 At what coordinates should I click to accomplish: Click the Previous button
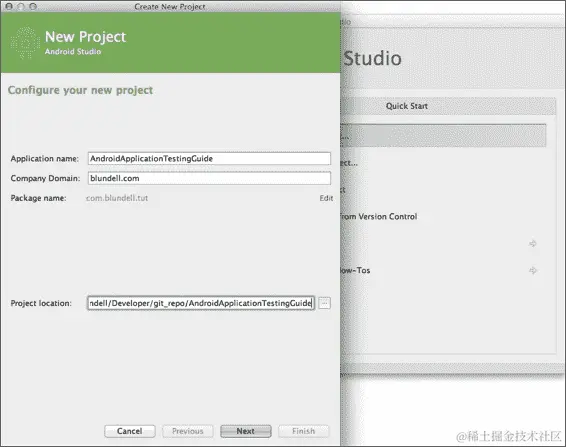tap(188, 431)
